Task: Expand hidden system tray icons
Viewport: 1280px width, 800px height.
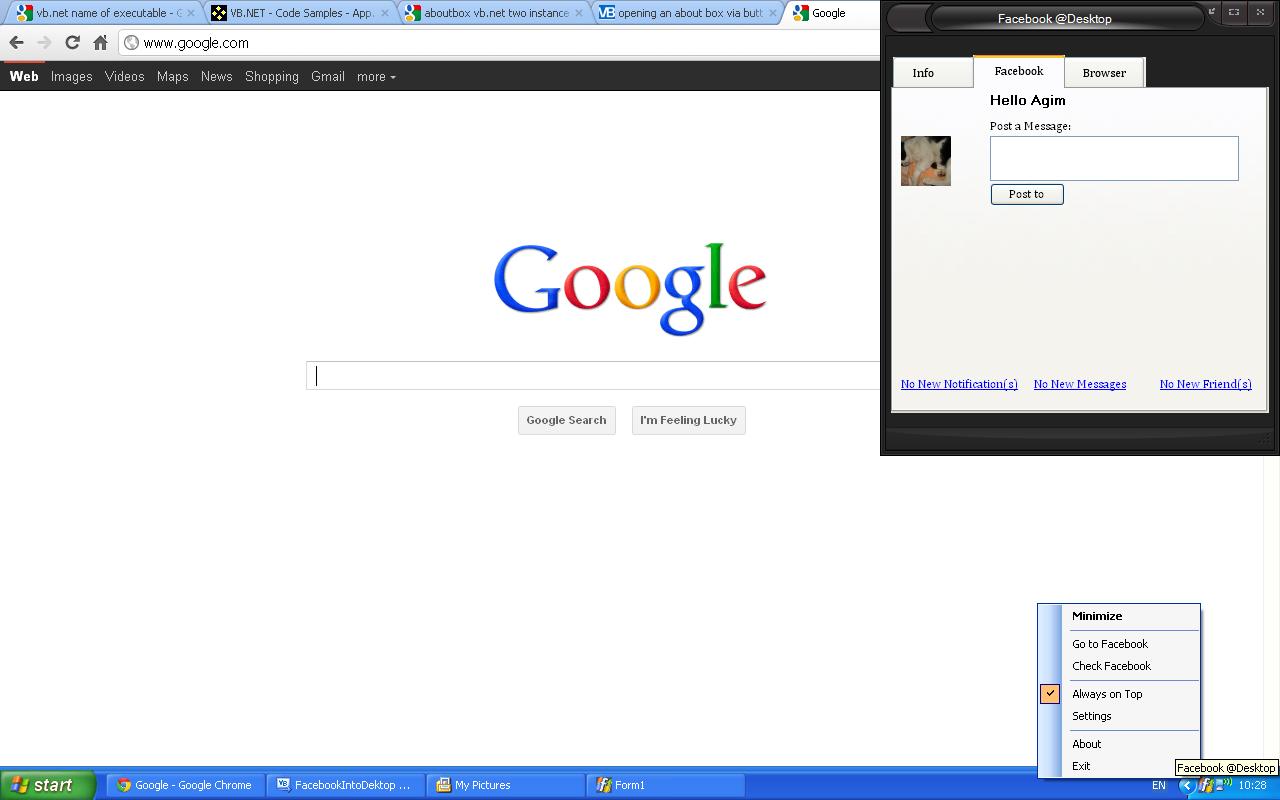Action: [x=1186, y=786]
